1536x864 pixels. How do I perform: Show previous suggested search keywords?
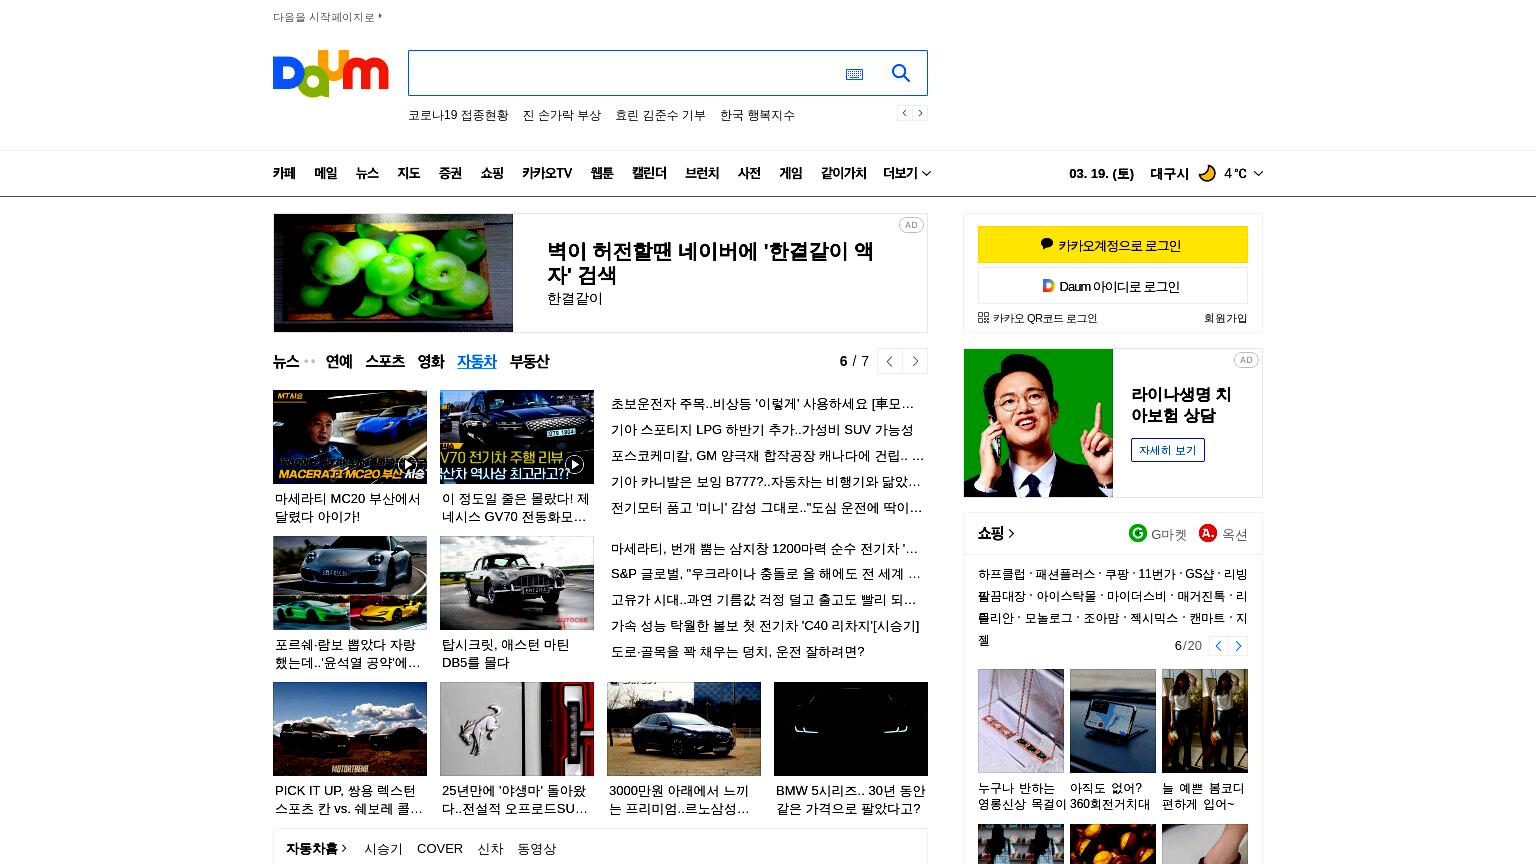pyautogui.click(x=904, y=113)
